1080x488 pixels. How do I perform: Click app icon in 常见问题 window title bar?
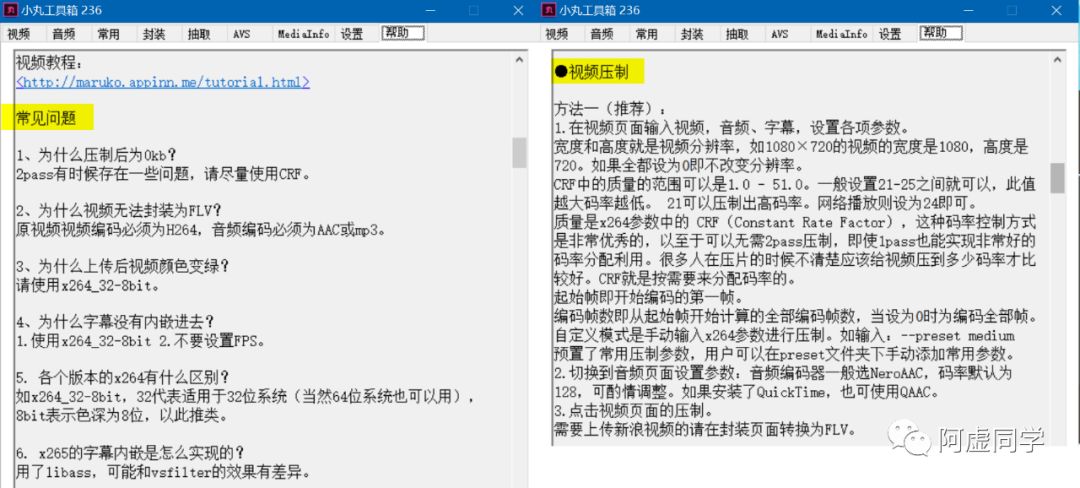(x=10, y=10)
